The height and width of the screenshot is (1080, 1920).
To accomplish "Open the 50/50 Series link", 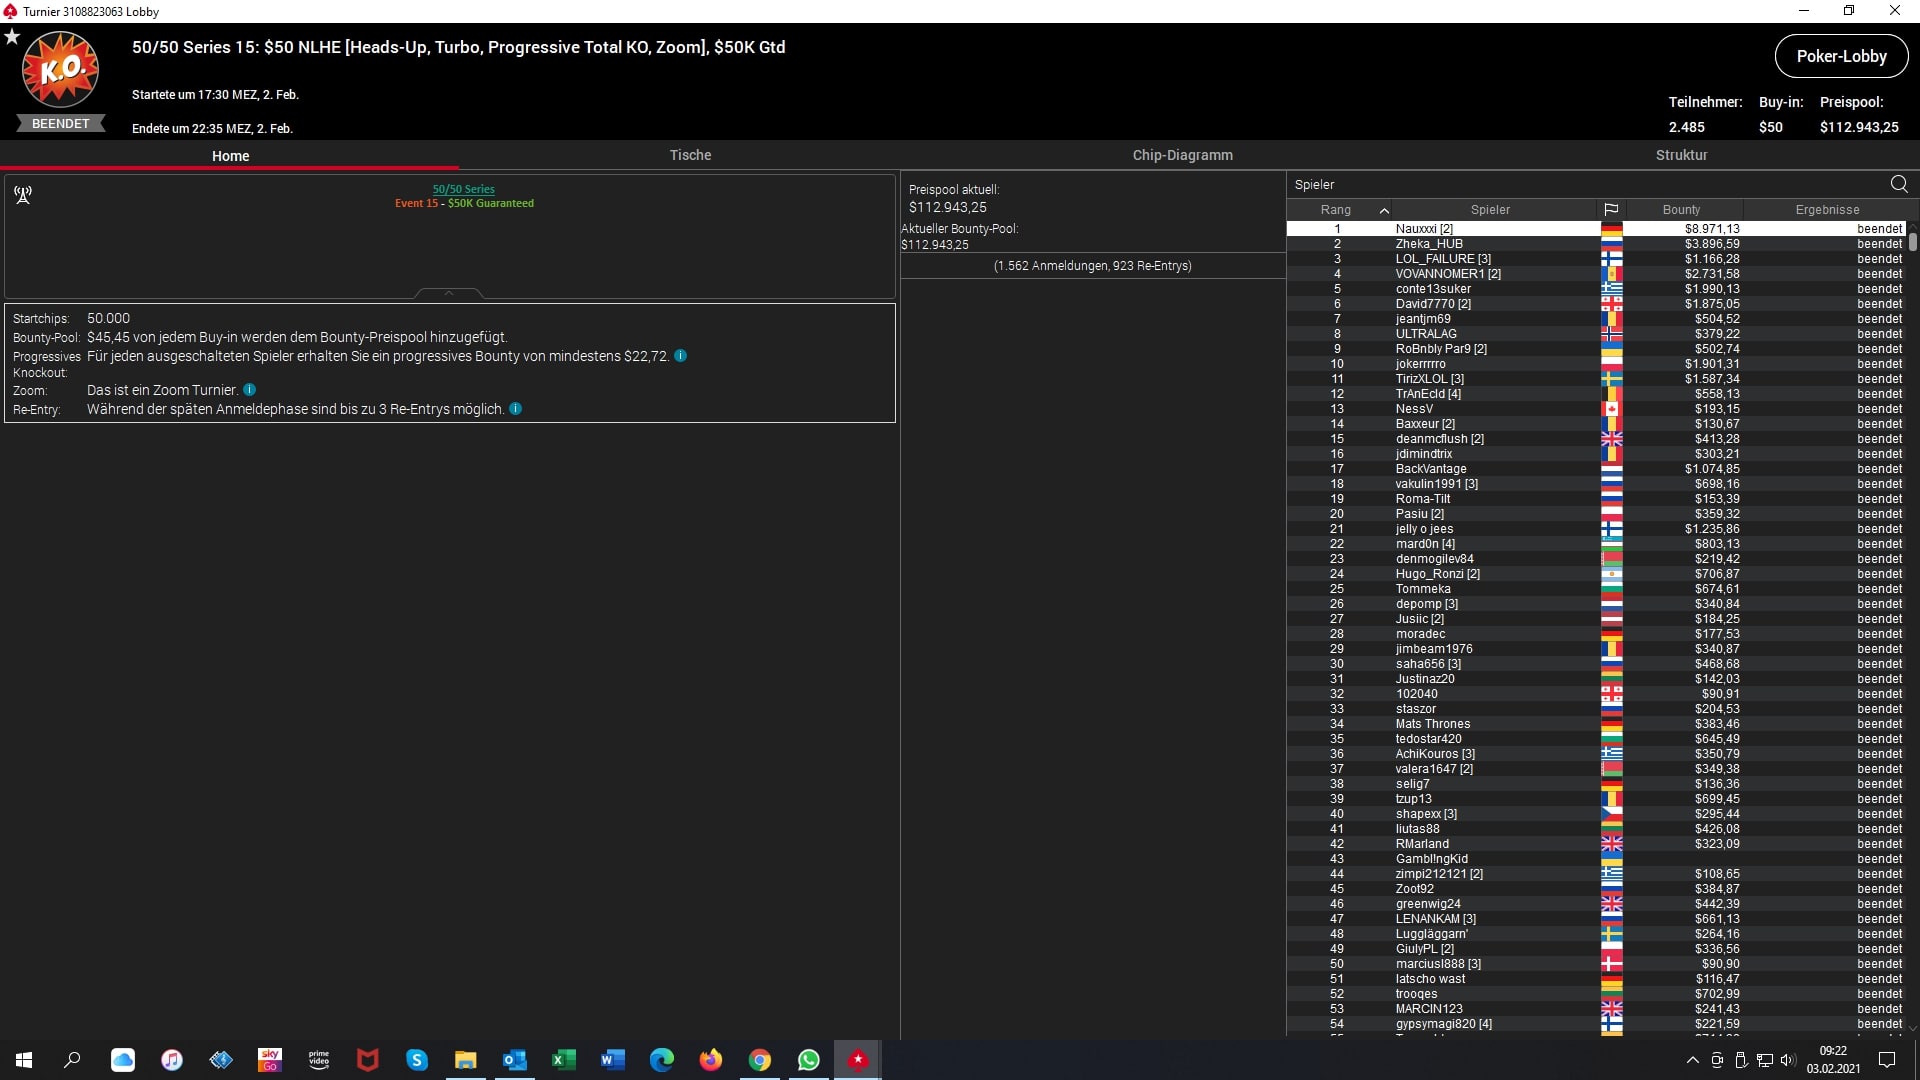I will [463, 189].
